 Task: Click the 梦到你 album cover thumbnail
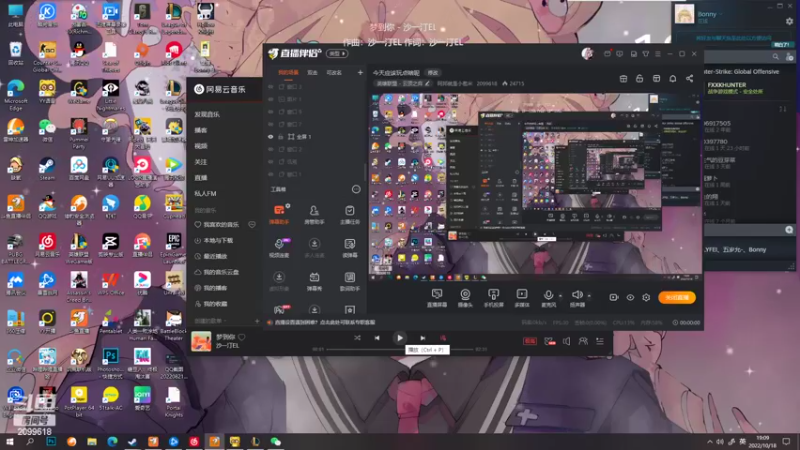[x=201, y=341]
